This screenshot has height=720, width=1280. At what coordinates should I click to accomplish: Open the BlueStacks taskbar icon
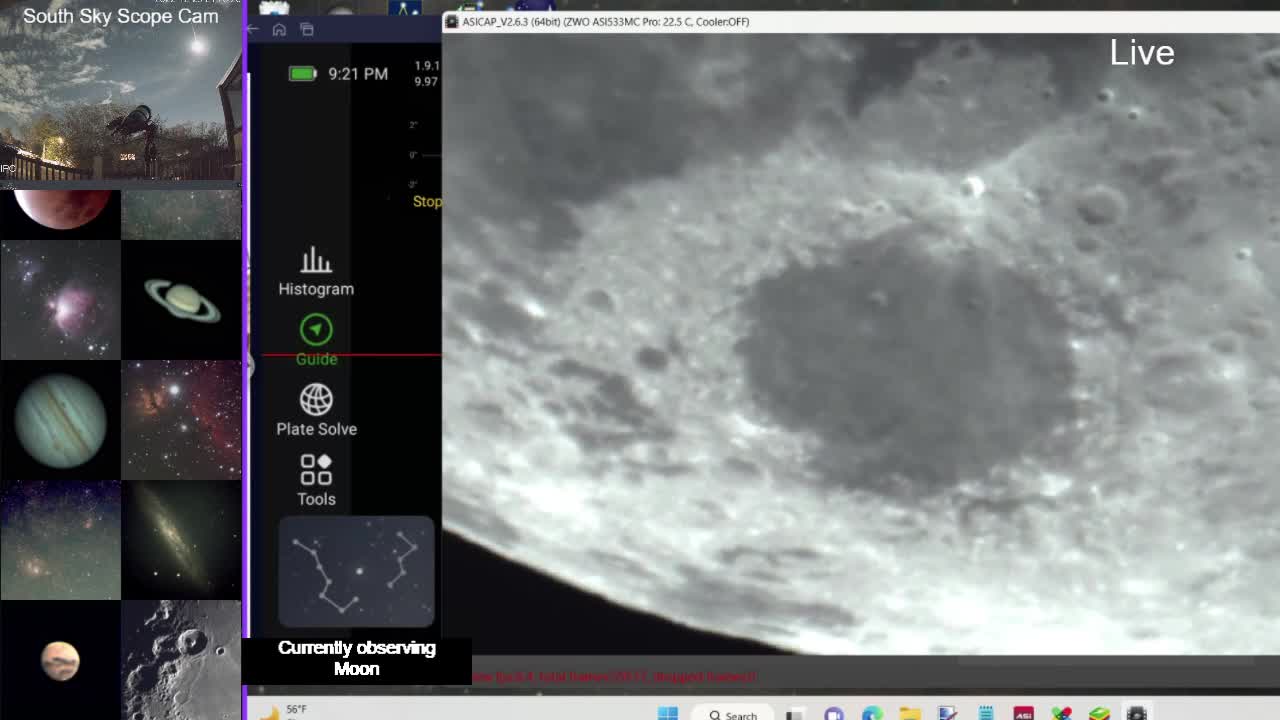tap(1099, 714)
